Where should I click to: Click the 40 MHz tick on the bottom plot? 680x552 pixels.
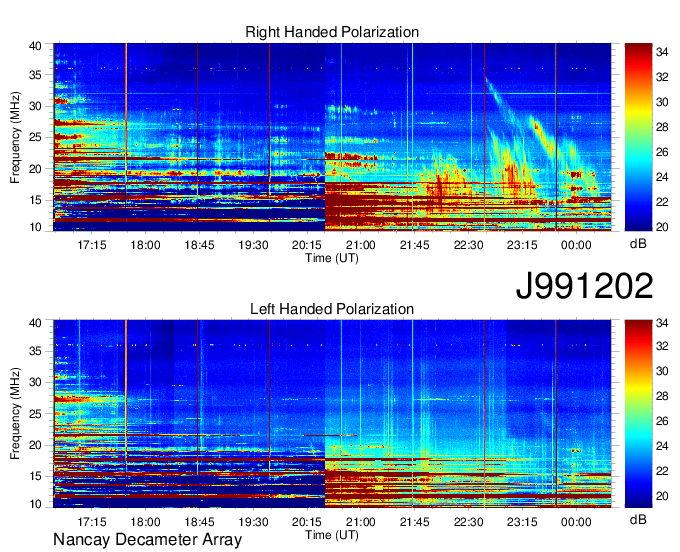coord(35,323)
